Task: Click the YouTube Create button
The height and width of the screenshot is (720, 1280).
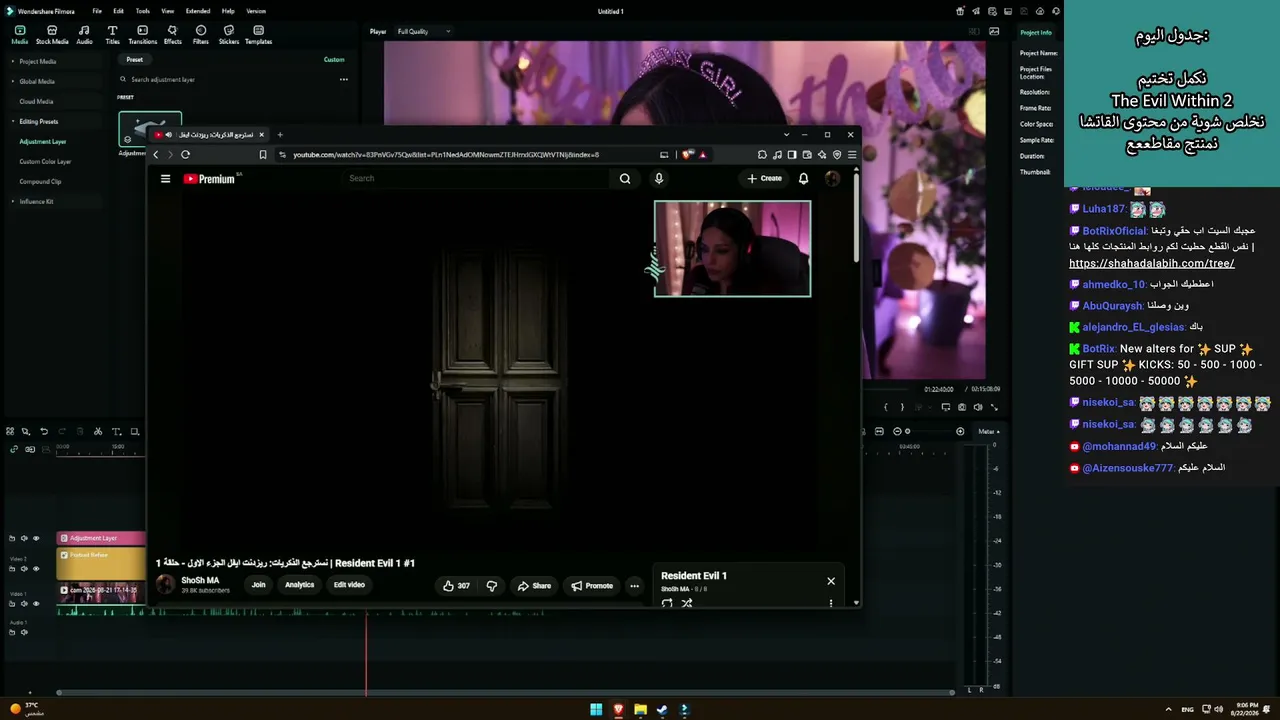Action: pyautogui.click(x=765, y=178)
